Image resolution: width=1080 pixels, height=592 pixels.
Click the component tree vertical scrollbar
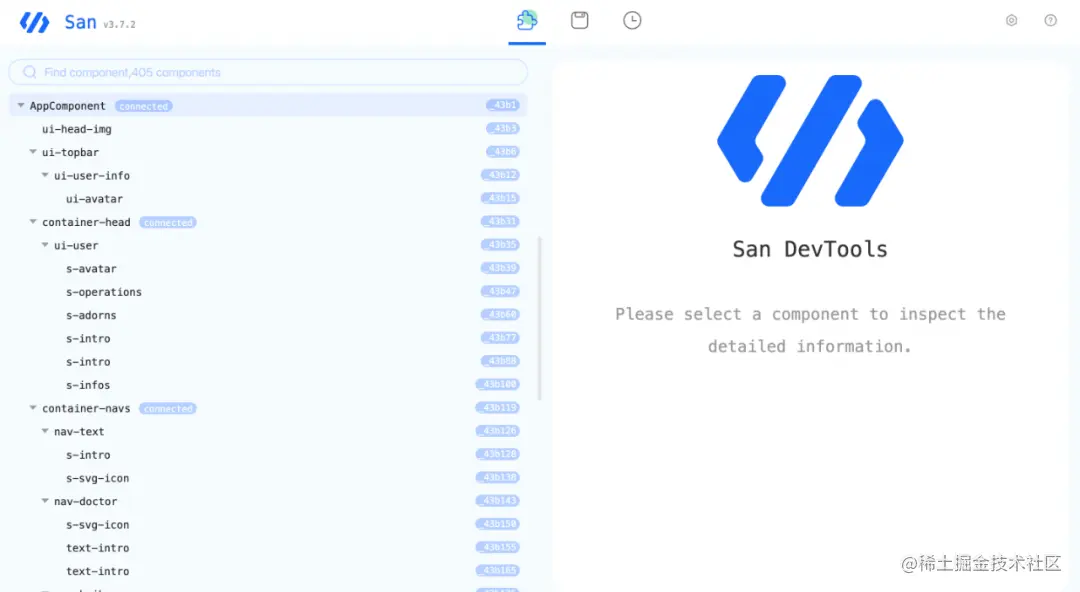(x=539, y=318)
